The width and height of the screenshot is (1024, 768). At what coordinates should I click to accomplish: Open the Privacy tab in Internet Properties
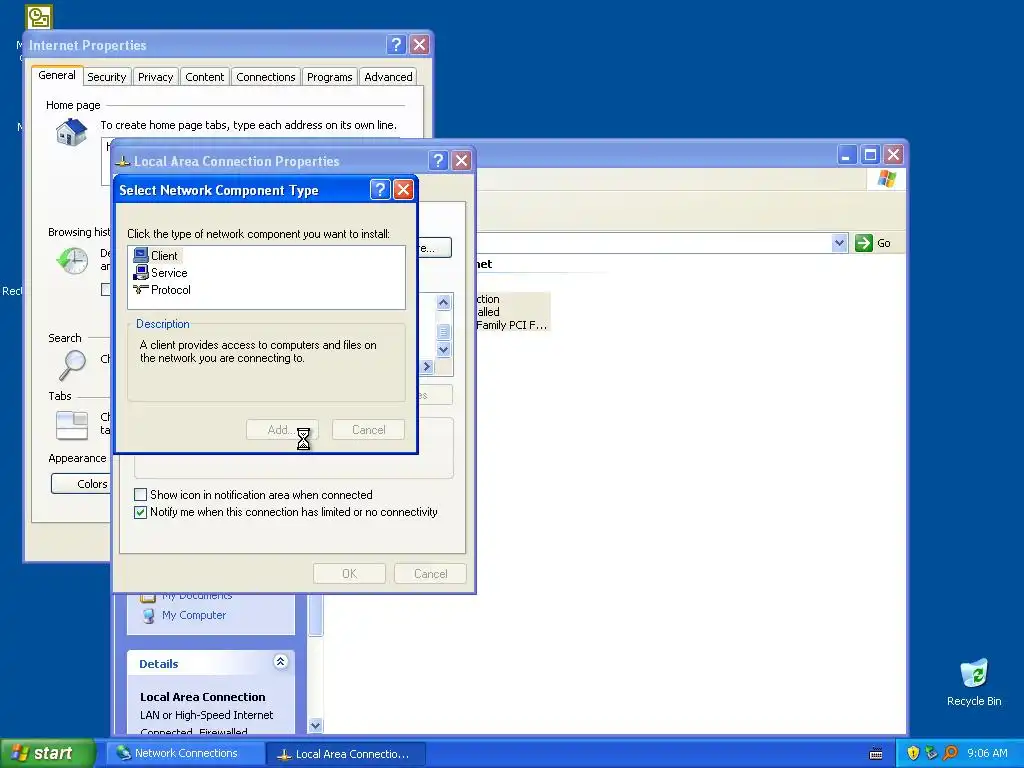[155, 77]
